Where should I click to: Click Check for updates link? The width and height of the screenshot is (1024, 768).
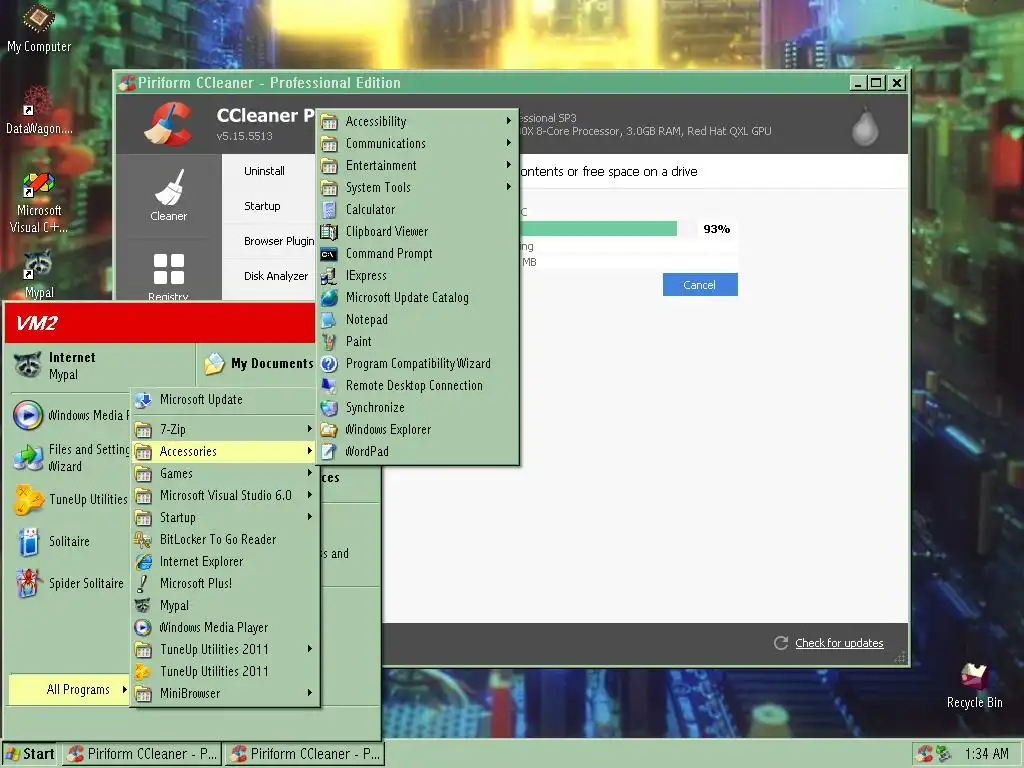[x=839, y=643]
